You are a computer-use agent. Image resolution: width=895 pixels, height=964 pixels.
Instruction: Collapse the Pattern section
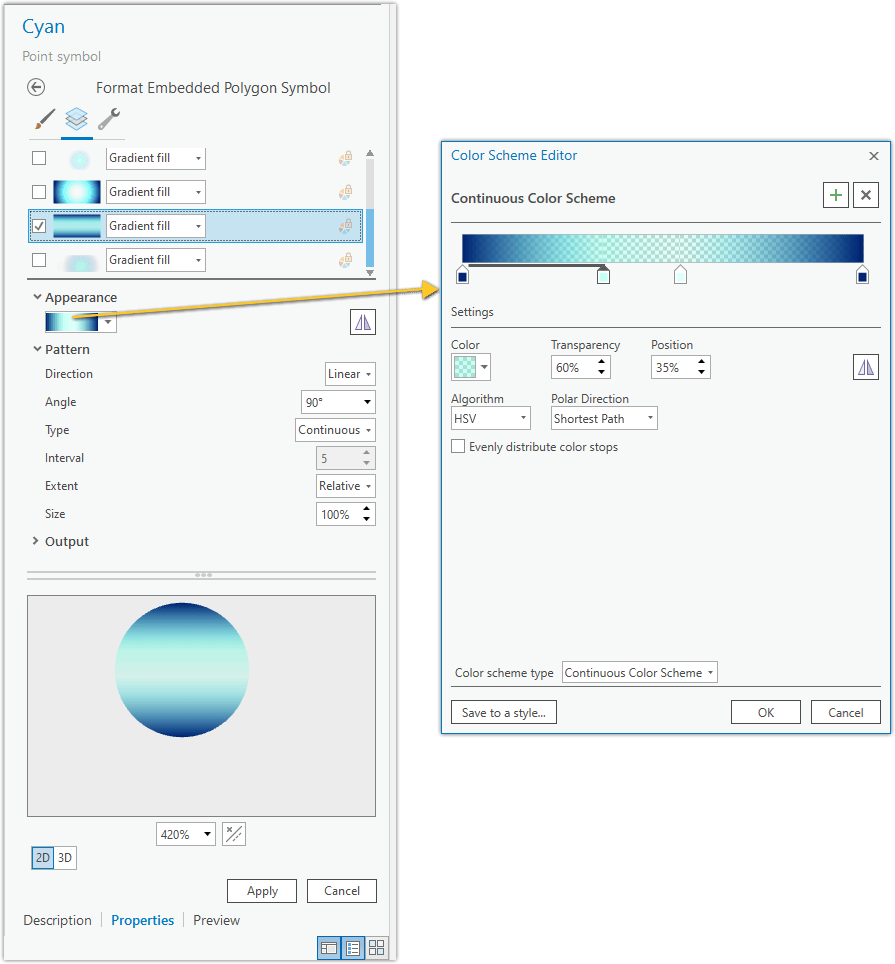pyautogui.click(x=37, y=349)
